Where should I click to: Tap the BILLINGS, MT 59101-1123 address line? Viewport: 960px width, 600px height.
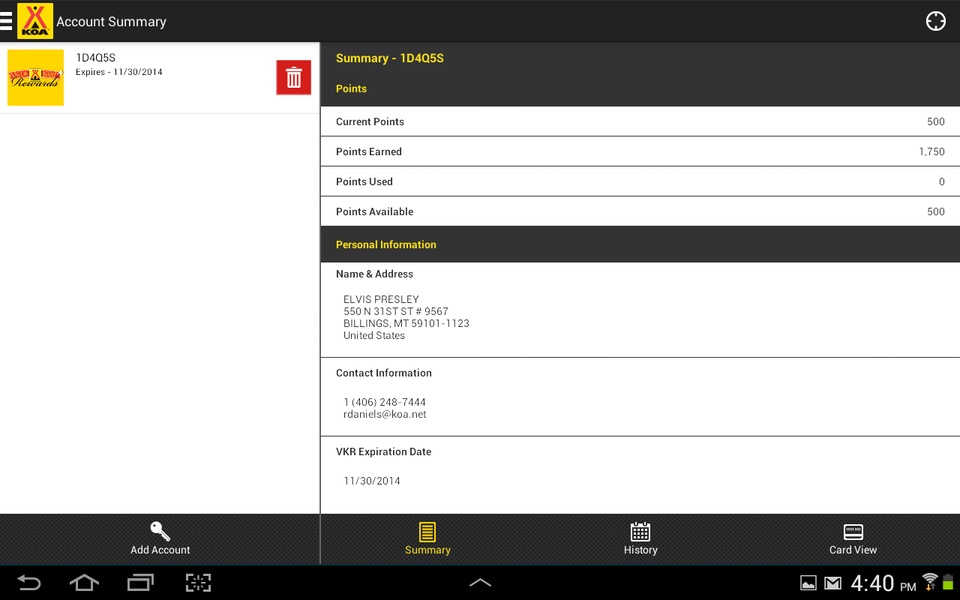pyautogui.click(x=406, y=323)
